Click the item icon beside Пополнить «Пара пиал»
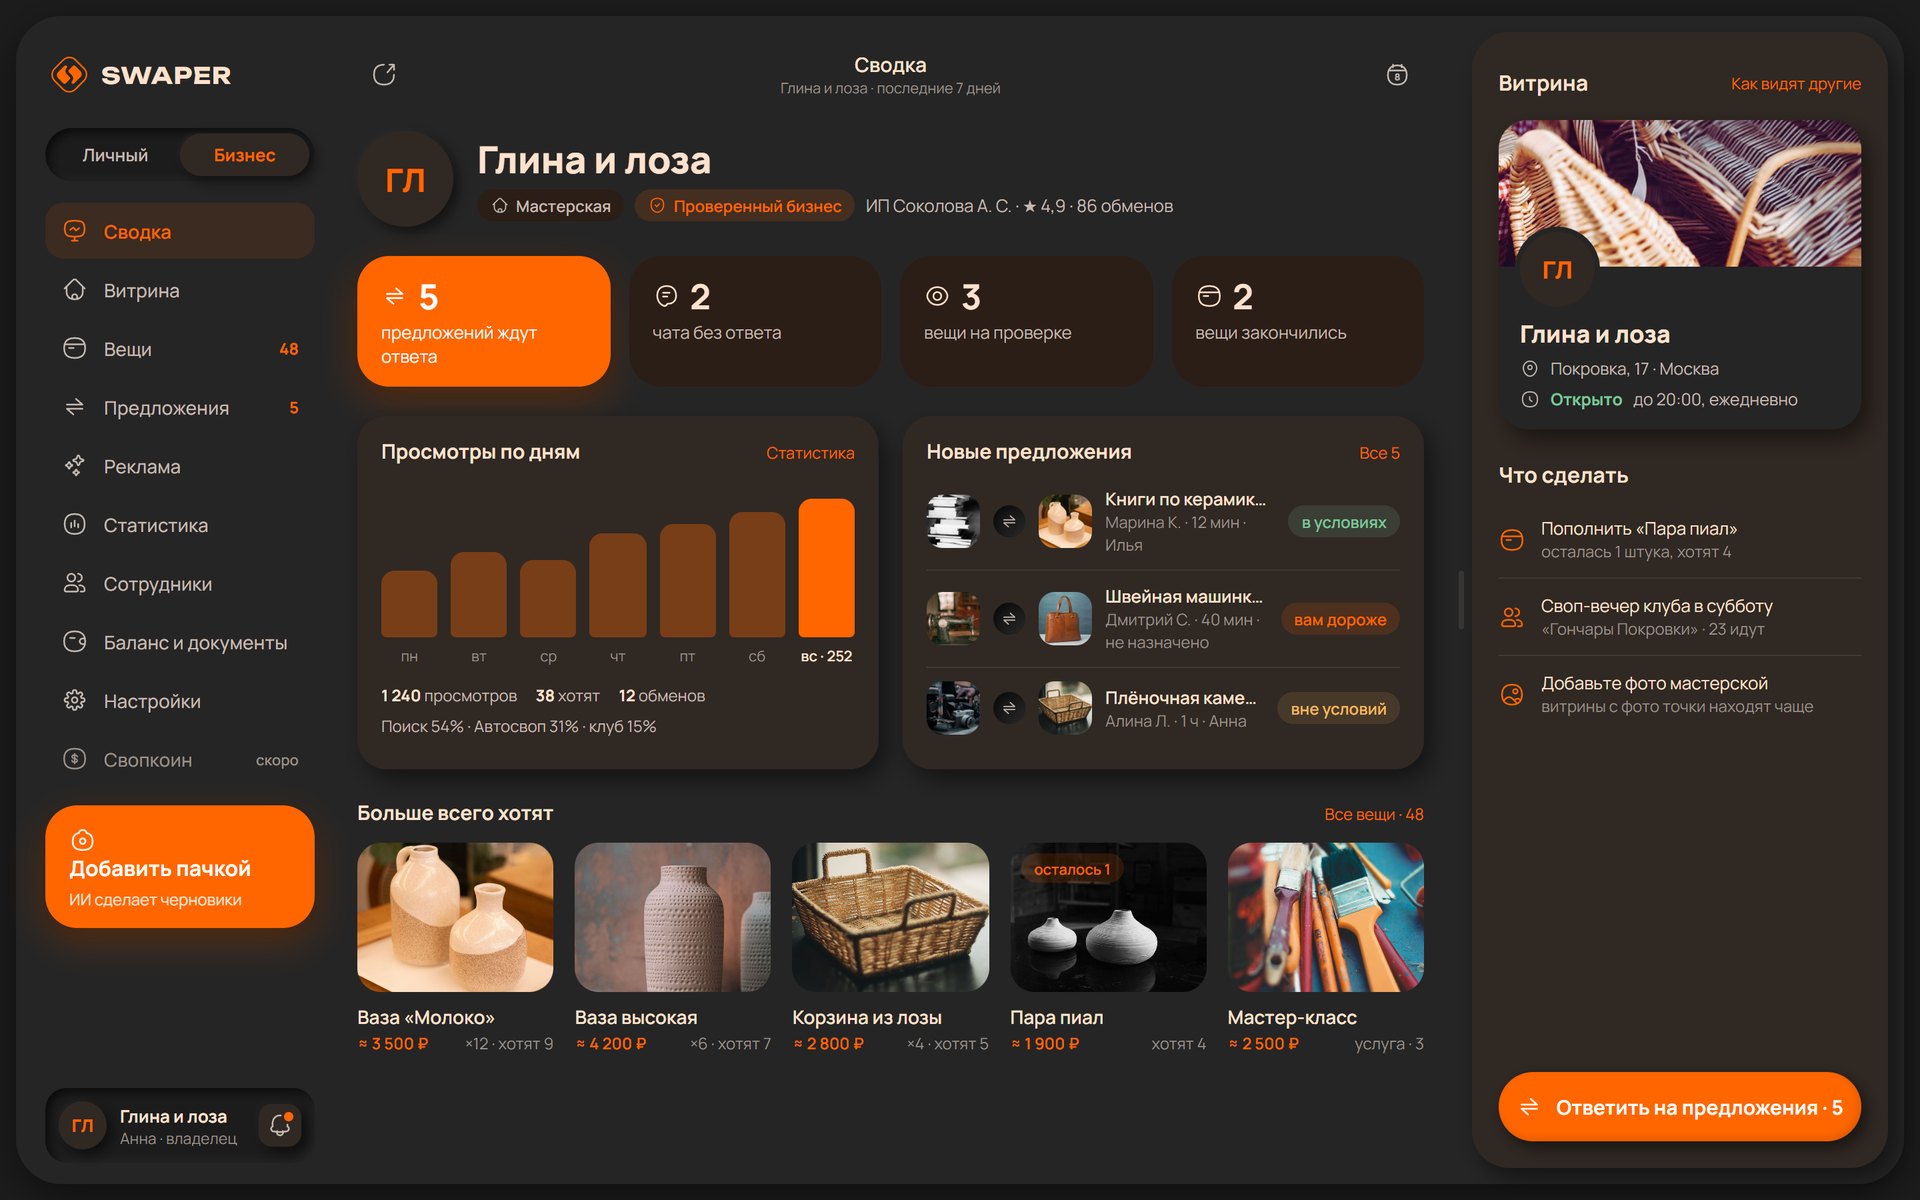The width and height of the screenshot is (1920, 1200). pyautogui.click(x=1512, y=540)
